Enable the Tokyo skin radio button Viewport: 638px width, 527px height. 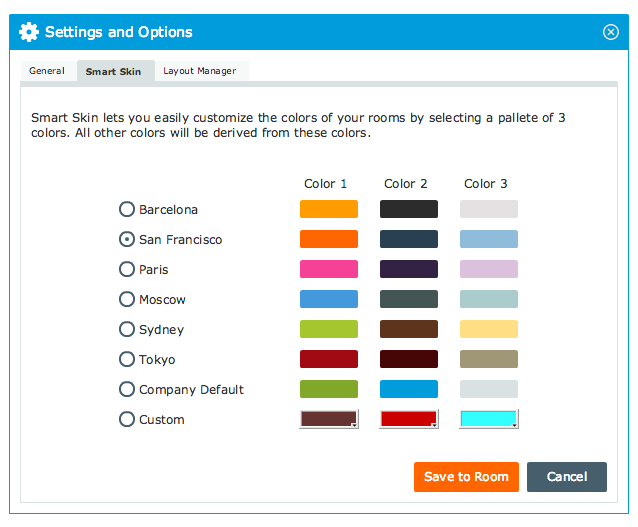[127, 359]
